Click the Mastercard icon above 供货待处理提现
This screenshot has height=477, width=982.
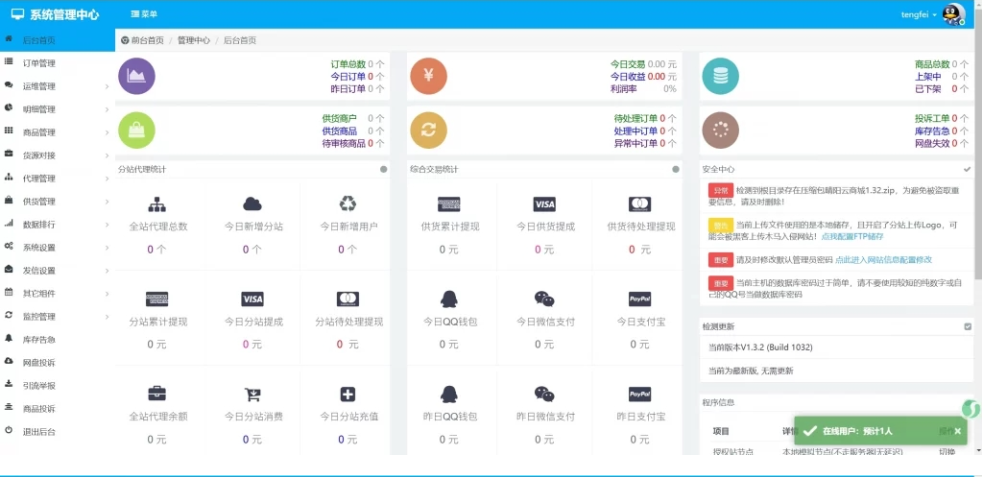pos(639,204)
